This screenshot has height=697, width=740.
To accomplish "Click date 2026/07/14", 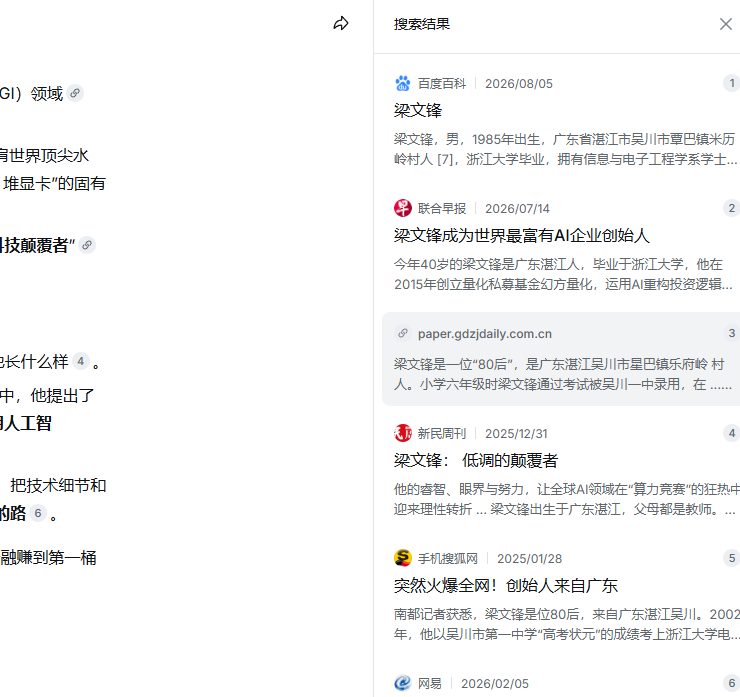I will [x=517, y=209].
